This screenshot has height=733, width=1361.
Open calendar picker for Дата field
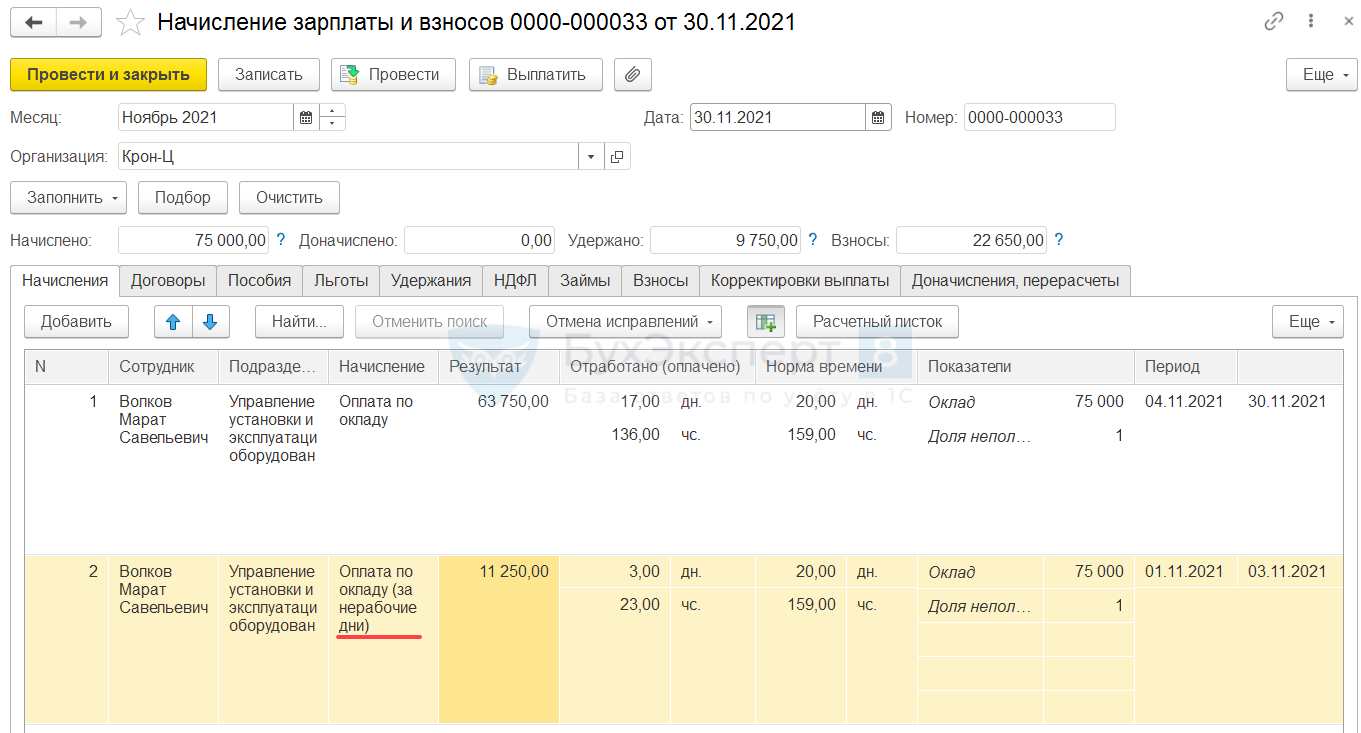click(x=877, y=118)
